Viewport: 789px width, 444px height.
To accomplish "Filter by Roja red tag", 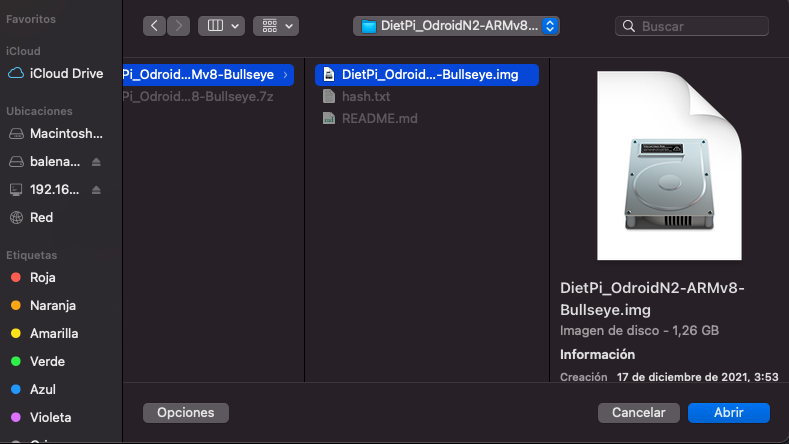I will tap(43, 277).
